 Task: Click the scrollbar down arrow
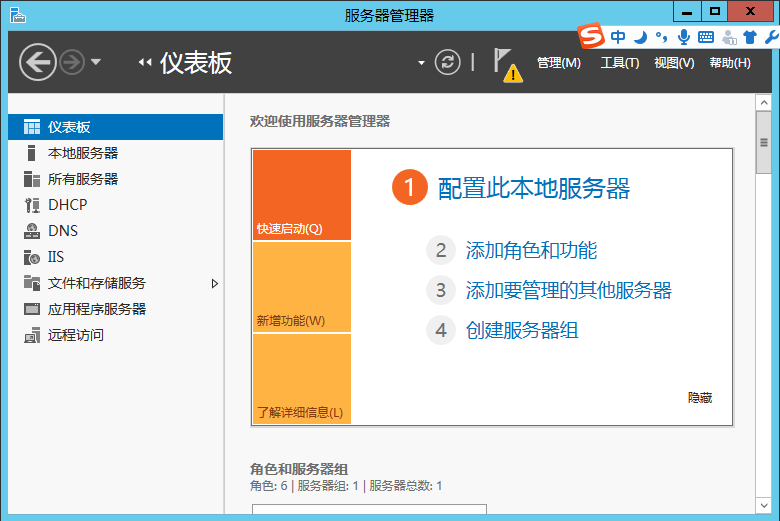pyautogui.click(x=764, y=506)
